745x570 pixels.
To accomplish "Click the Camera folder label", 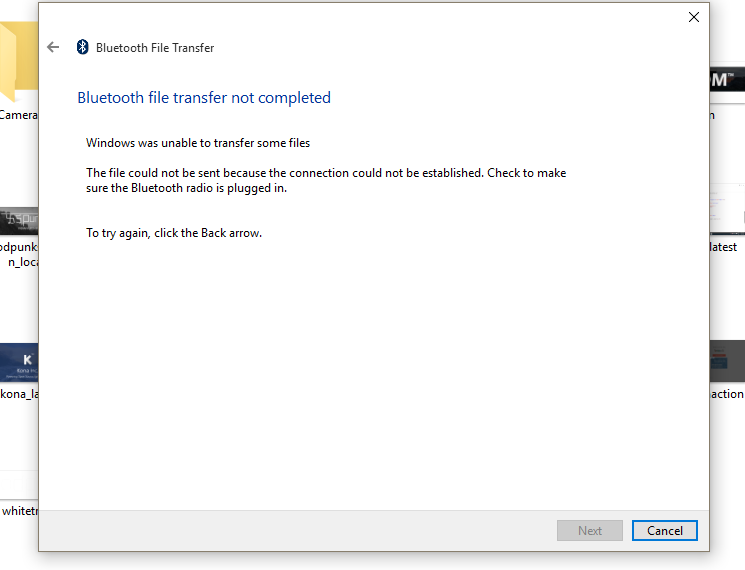I will click(19, 115).
